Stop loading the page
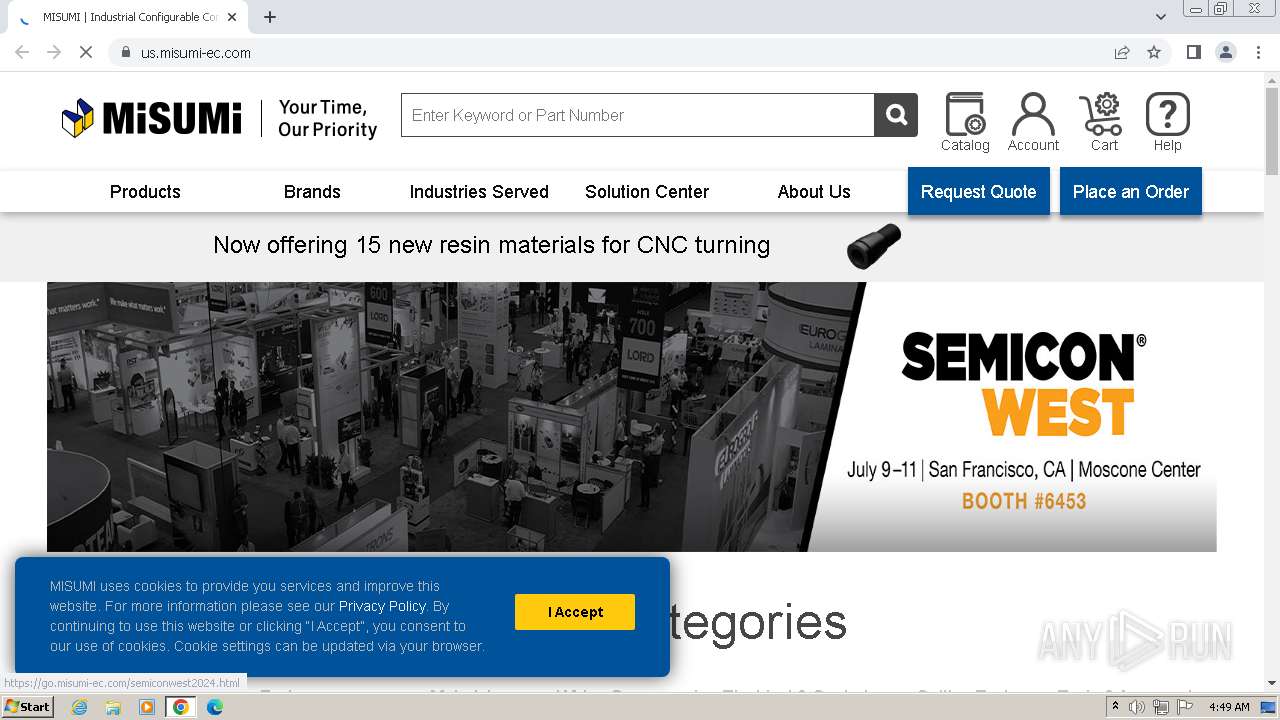Viewport: 1280px width, 720px height. click(86, 52)
